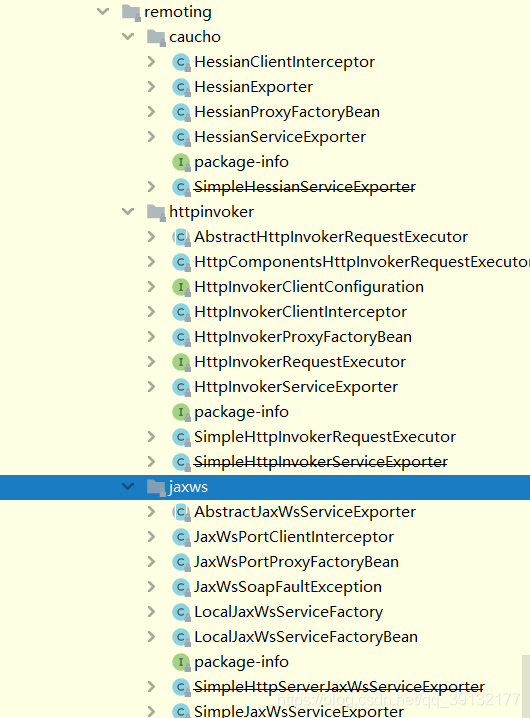This screenshot has width=530, height=718.
Task: Click the HttpInvokerProxyFactoryBean class icon
Action: (181, 337)
